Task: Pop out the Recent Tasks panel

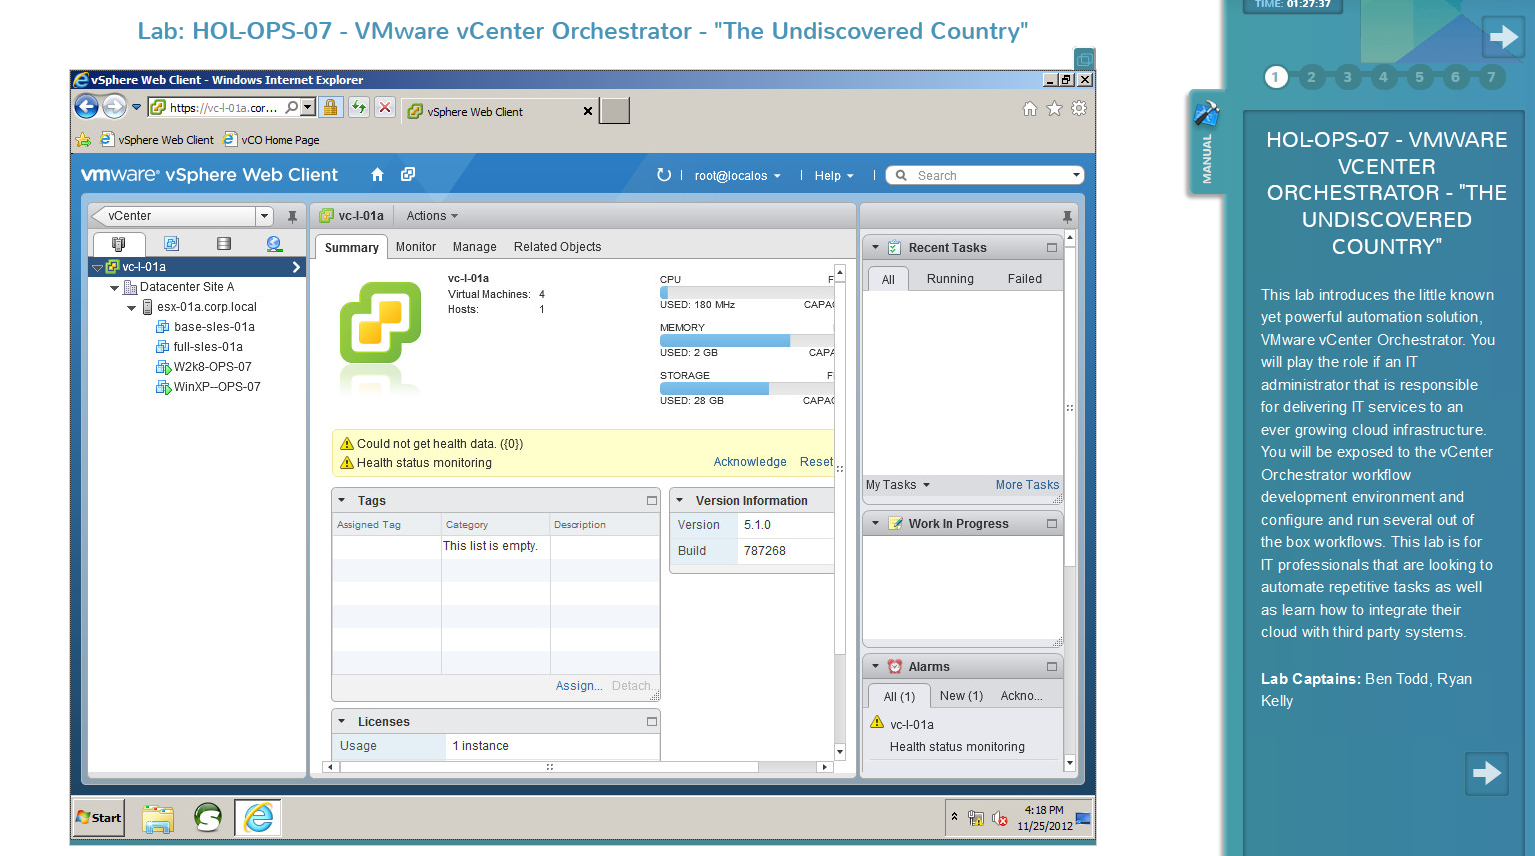Action: tap(1051, 247)
